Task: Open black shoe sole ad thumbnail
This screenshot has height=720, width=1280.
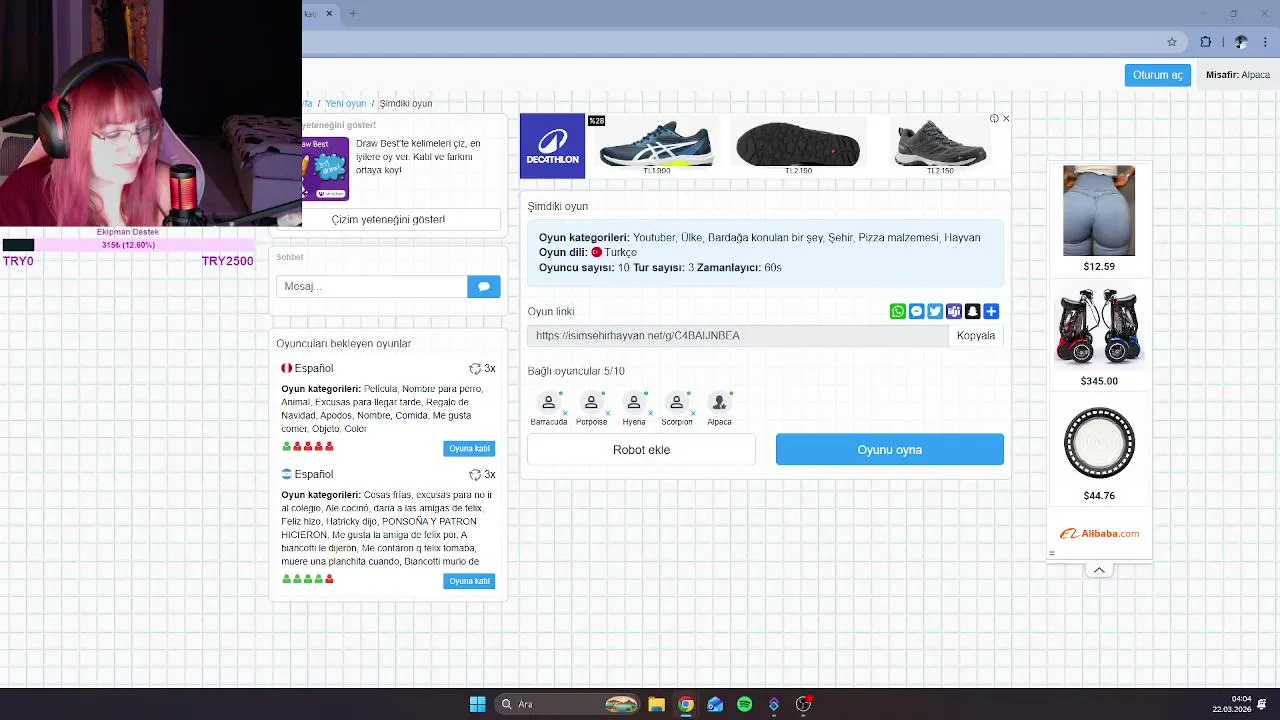Action: tap(798, 146)
